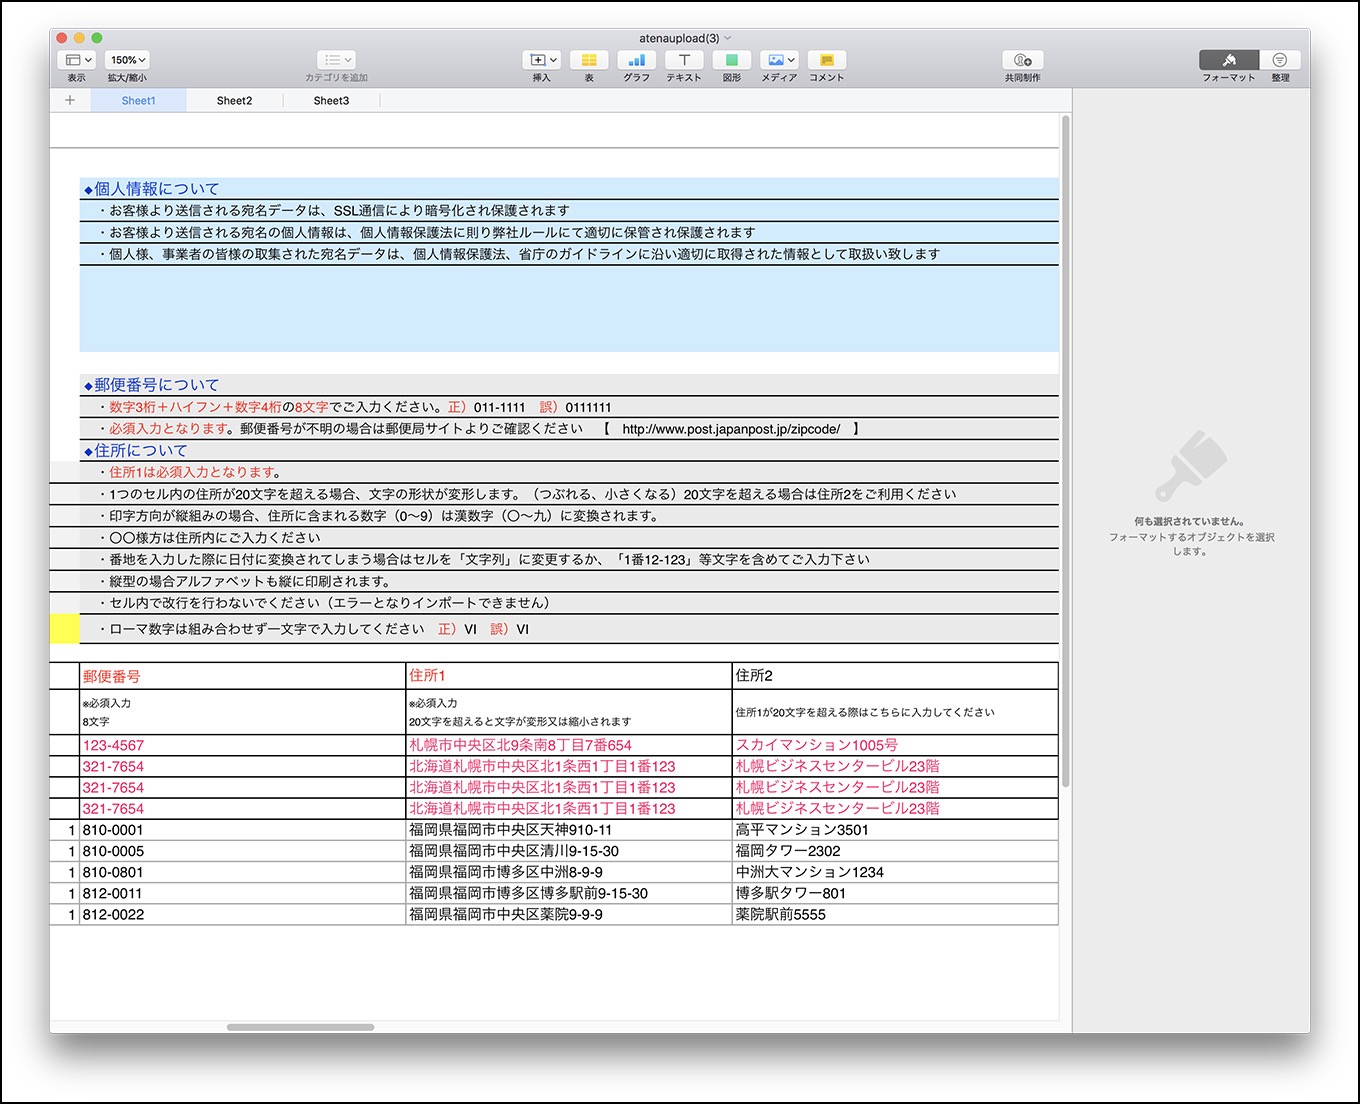Viewport: 1360px width, 1104px height.
Task: Open the Insert (挿入) menu button
Action: [x=542, y=60]
